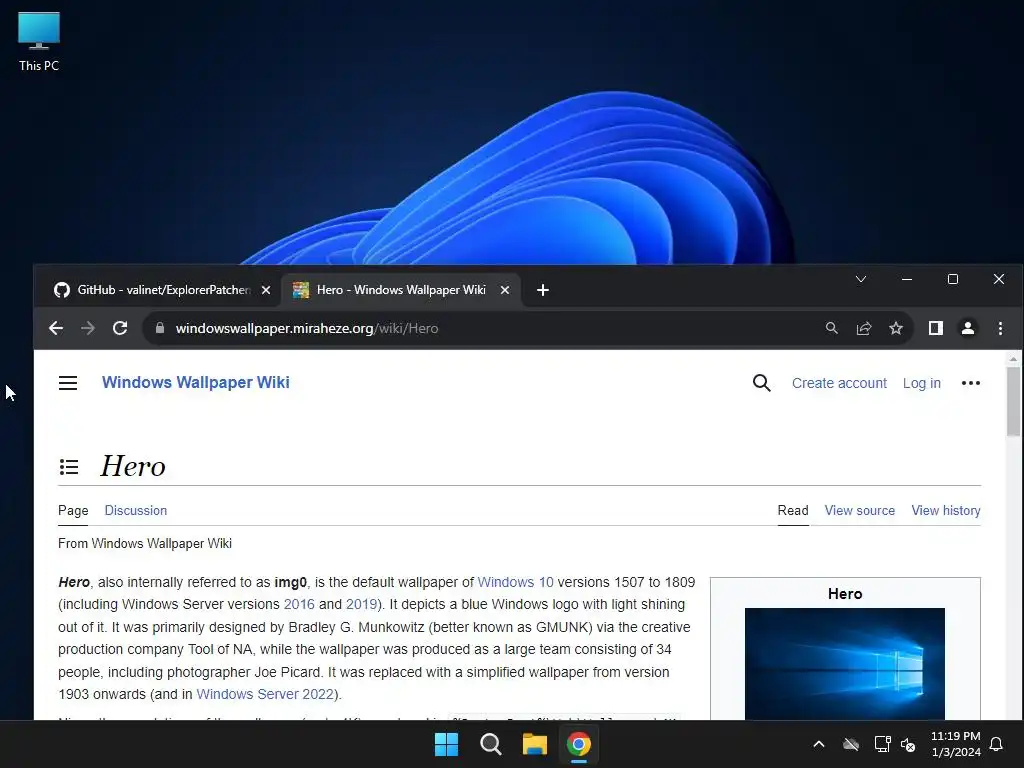Open Chrome side panel
This screenshot has height=768, width=1024.
point(936,328)
